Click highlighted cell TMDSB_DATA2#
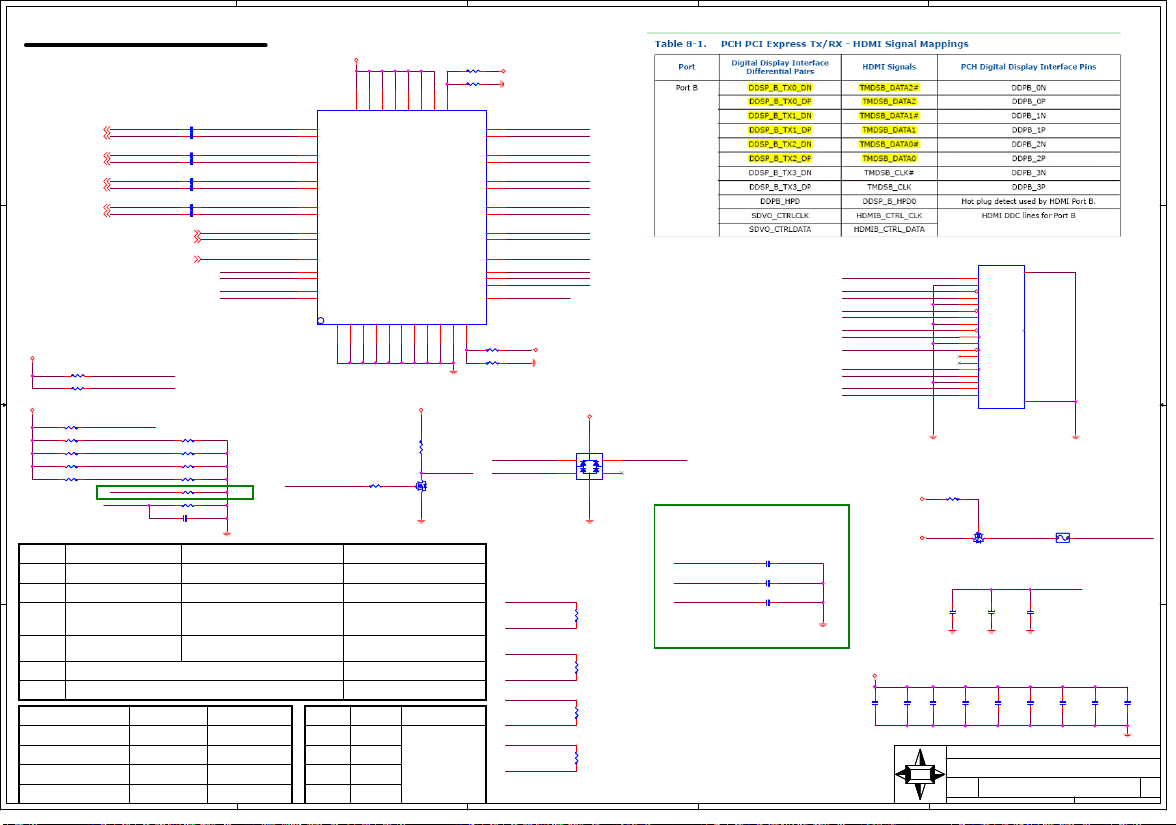The image size is (1176, 825). [x=889, y=88]
